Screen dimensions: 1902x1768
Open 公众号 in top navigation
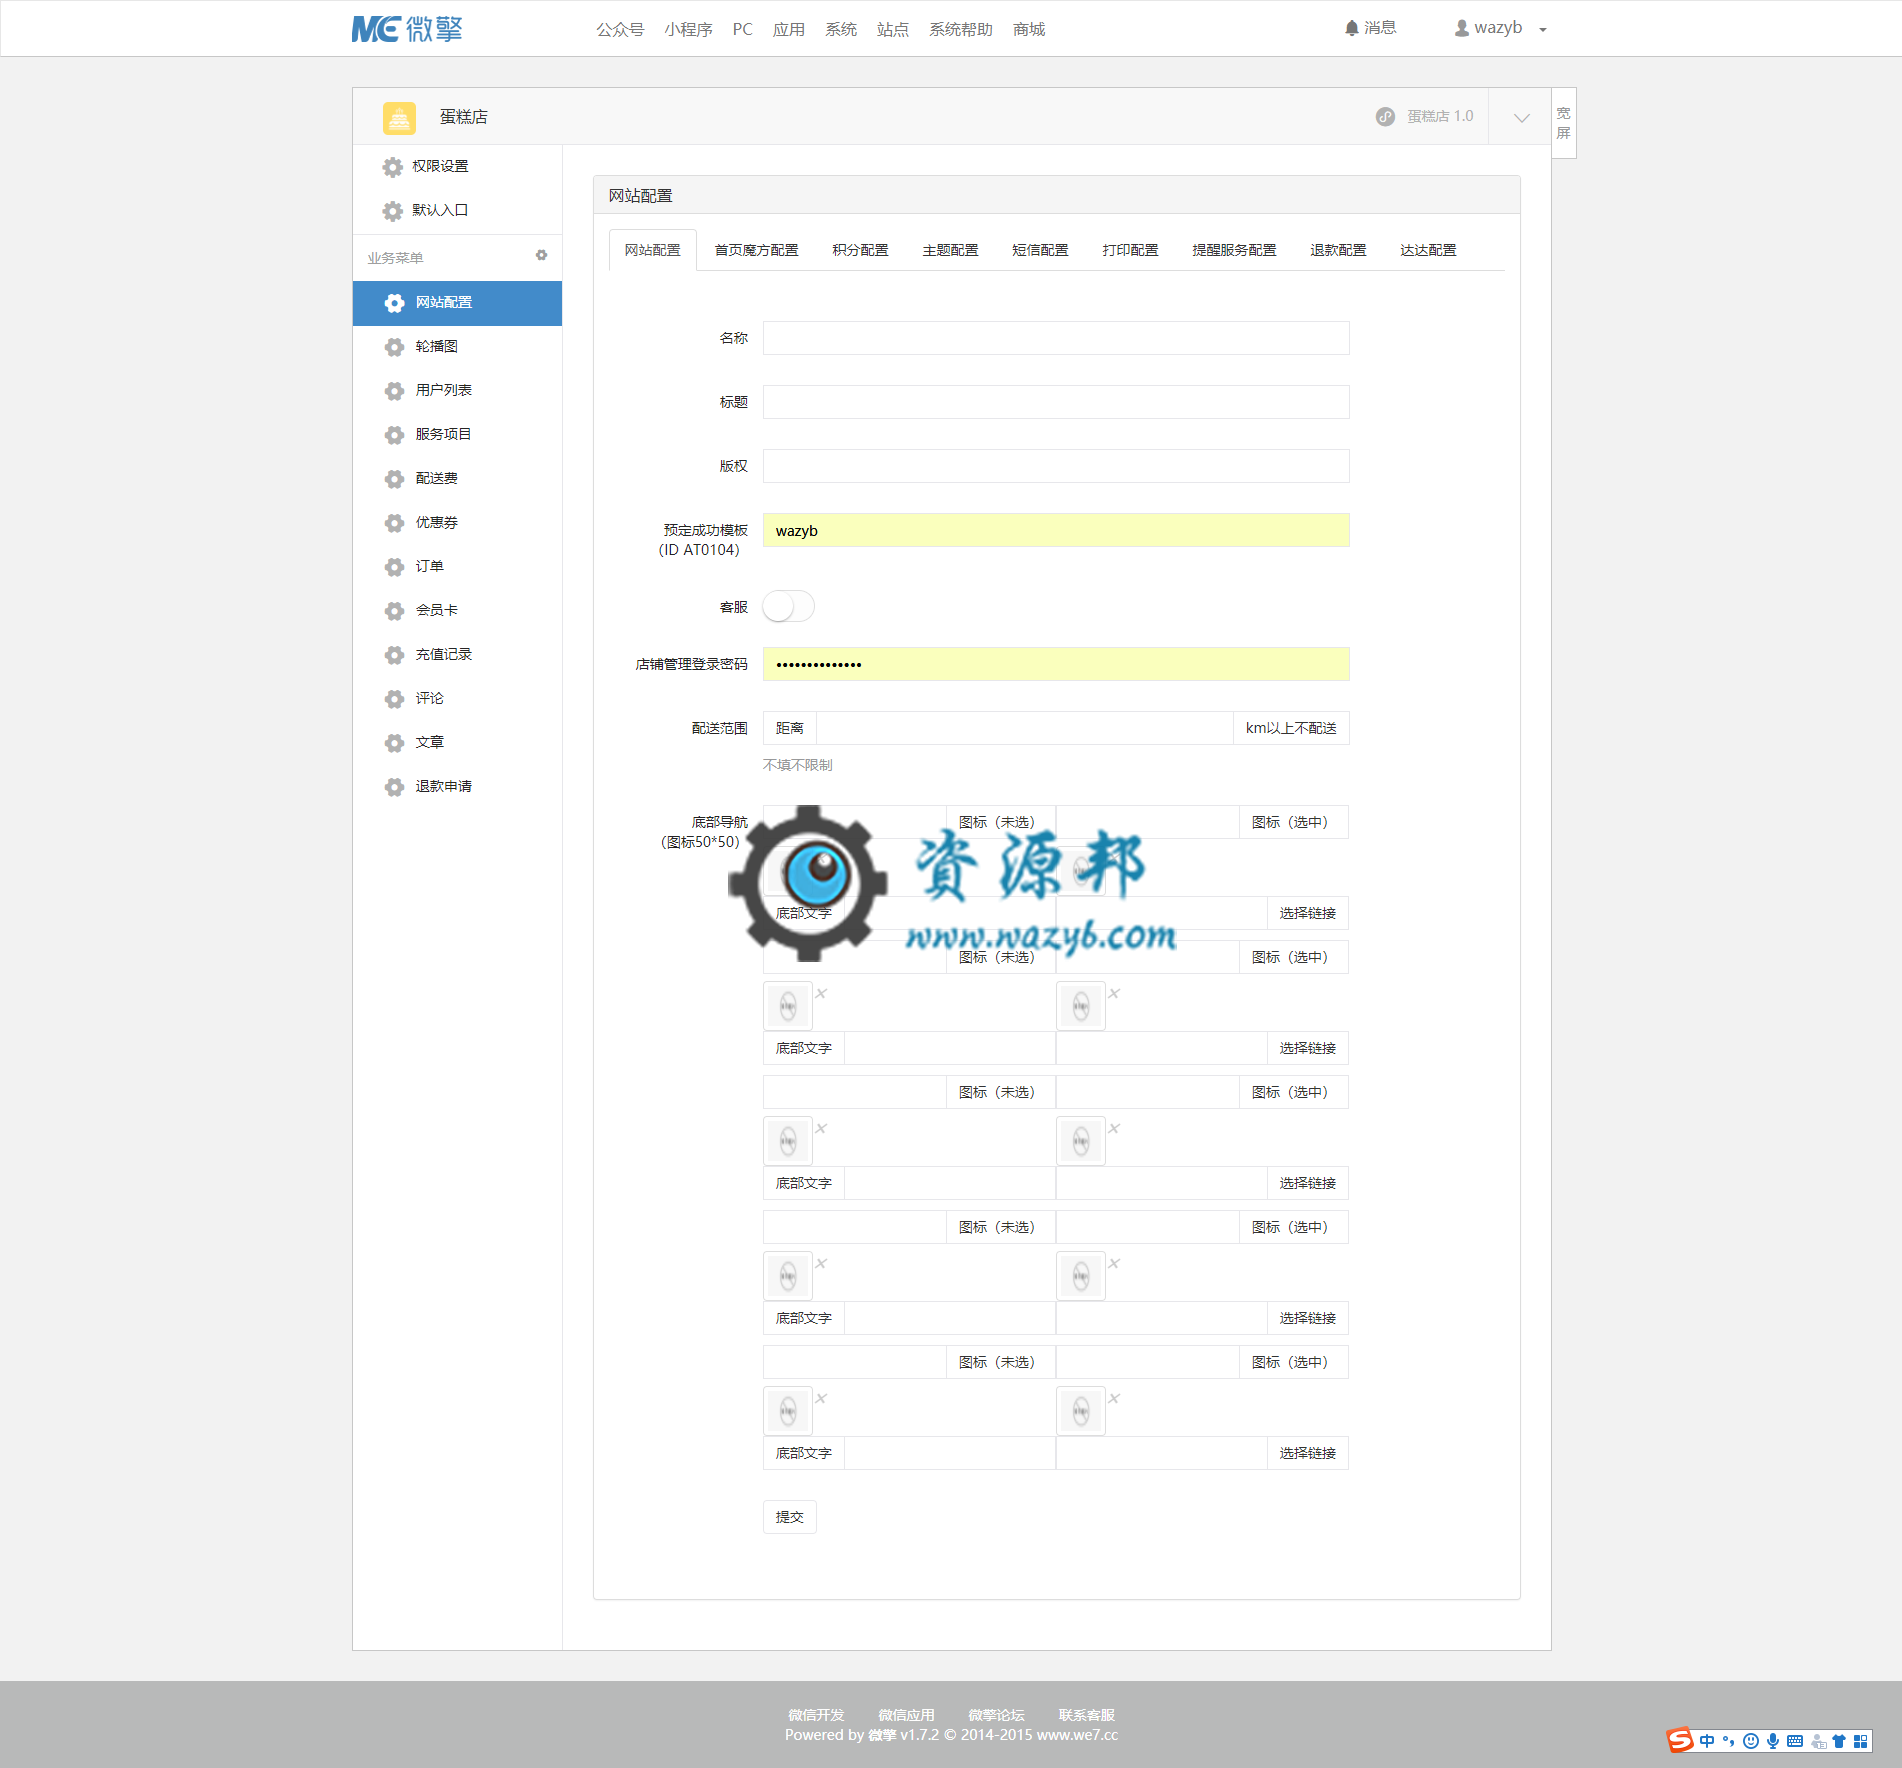coord(620,29)
